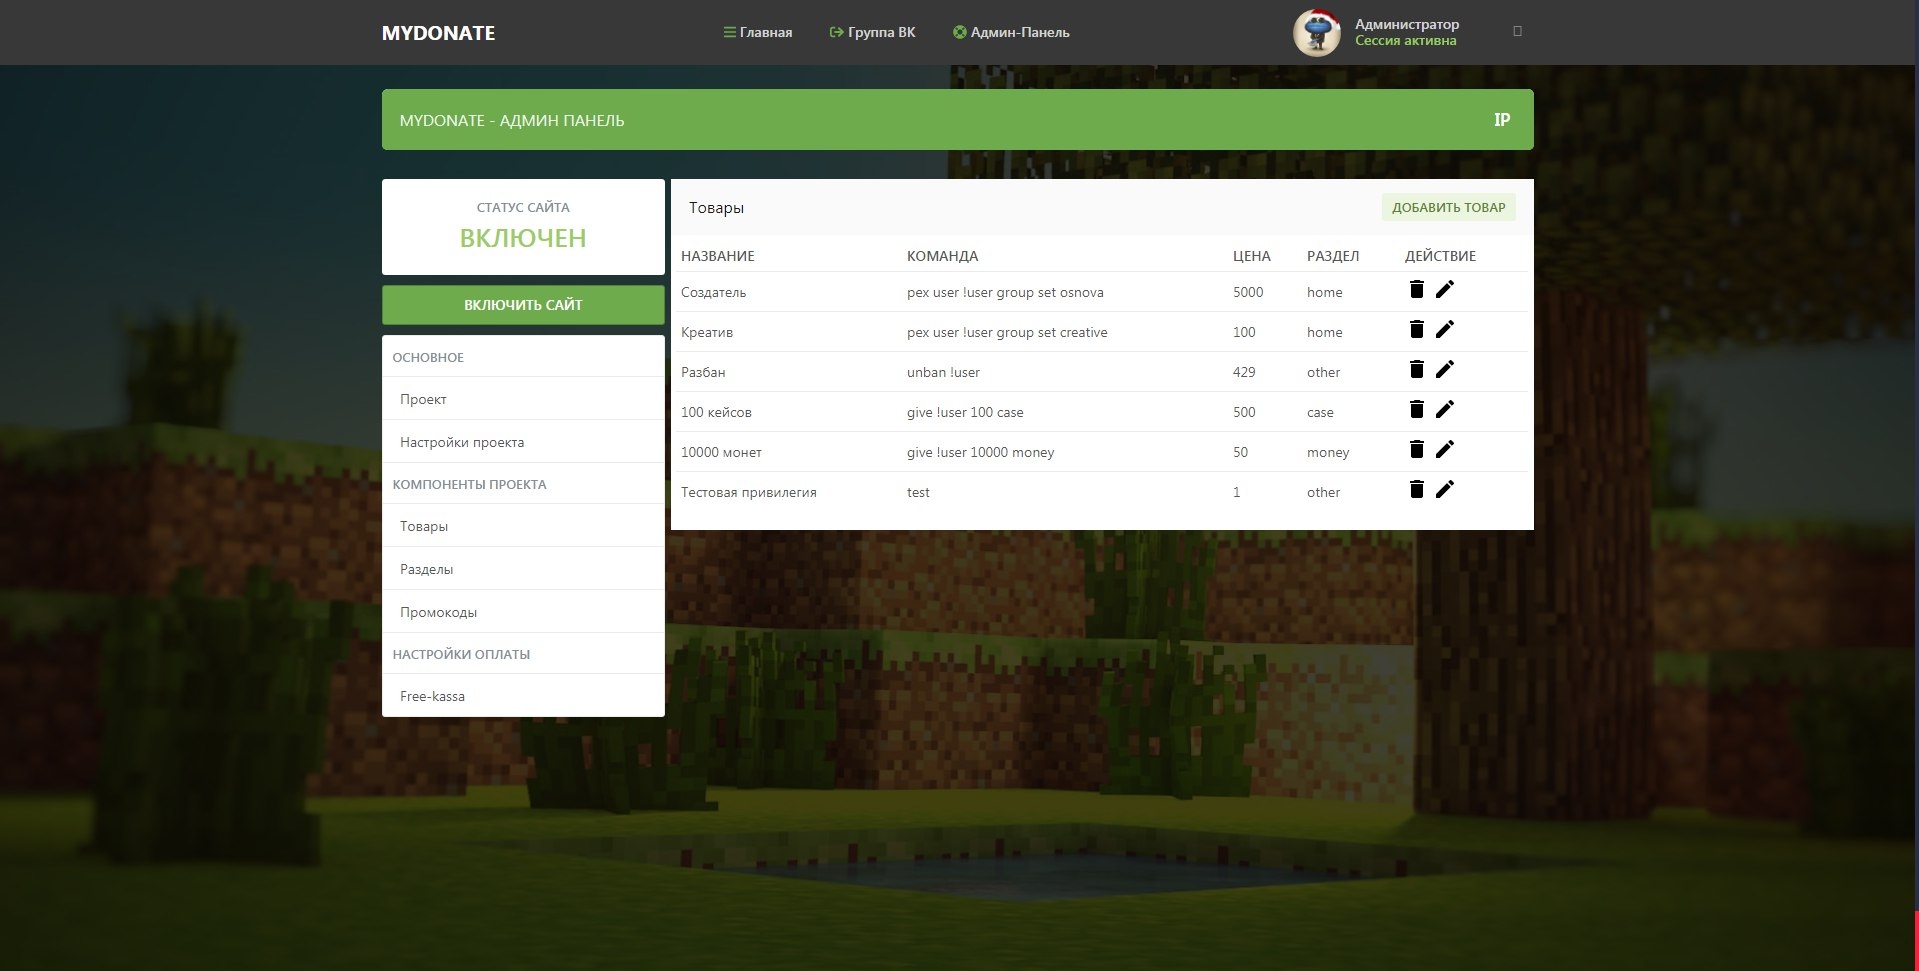The width and height of the screenshot is (1919, 971).
Task: Click command 'pex user !user group set osnova'
Action: tap(1005, 292)
